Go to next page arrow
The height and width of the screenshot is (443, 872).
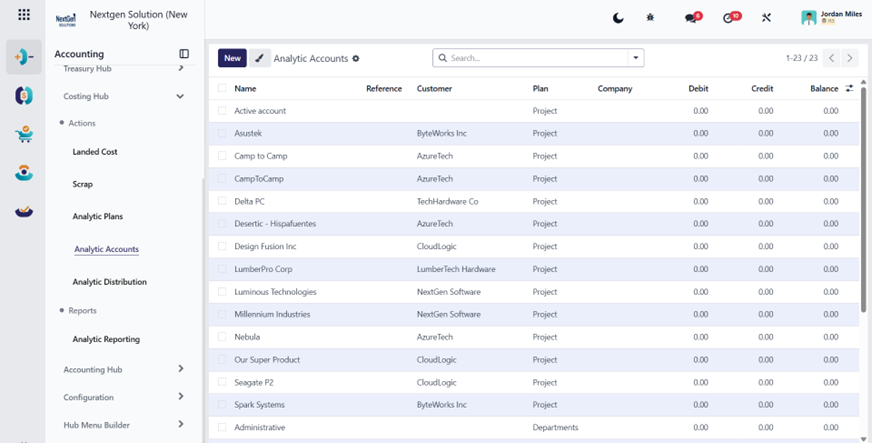[x=849, y=58]
